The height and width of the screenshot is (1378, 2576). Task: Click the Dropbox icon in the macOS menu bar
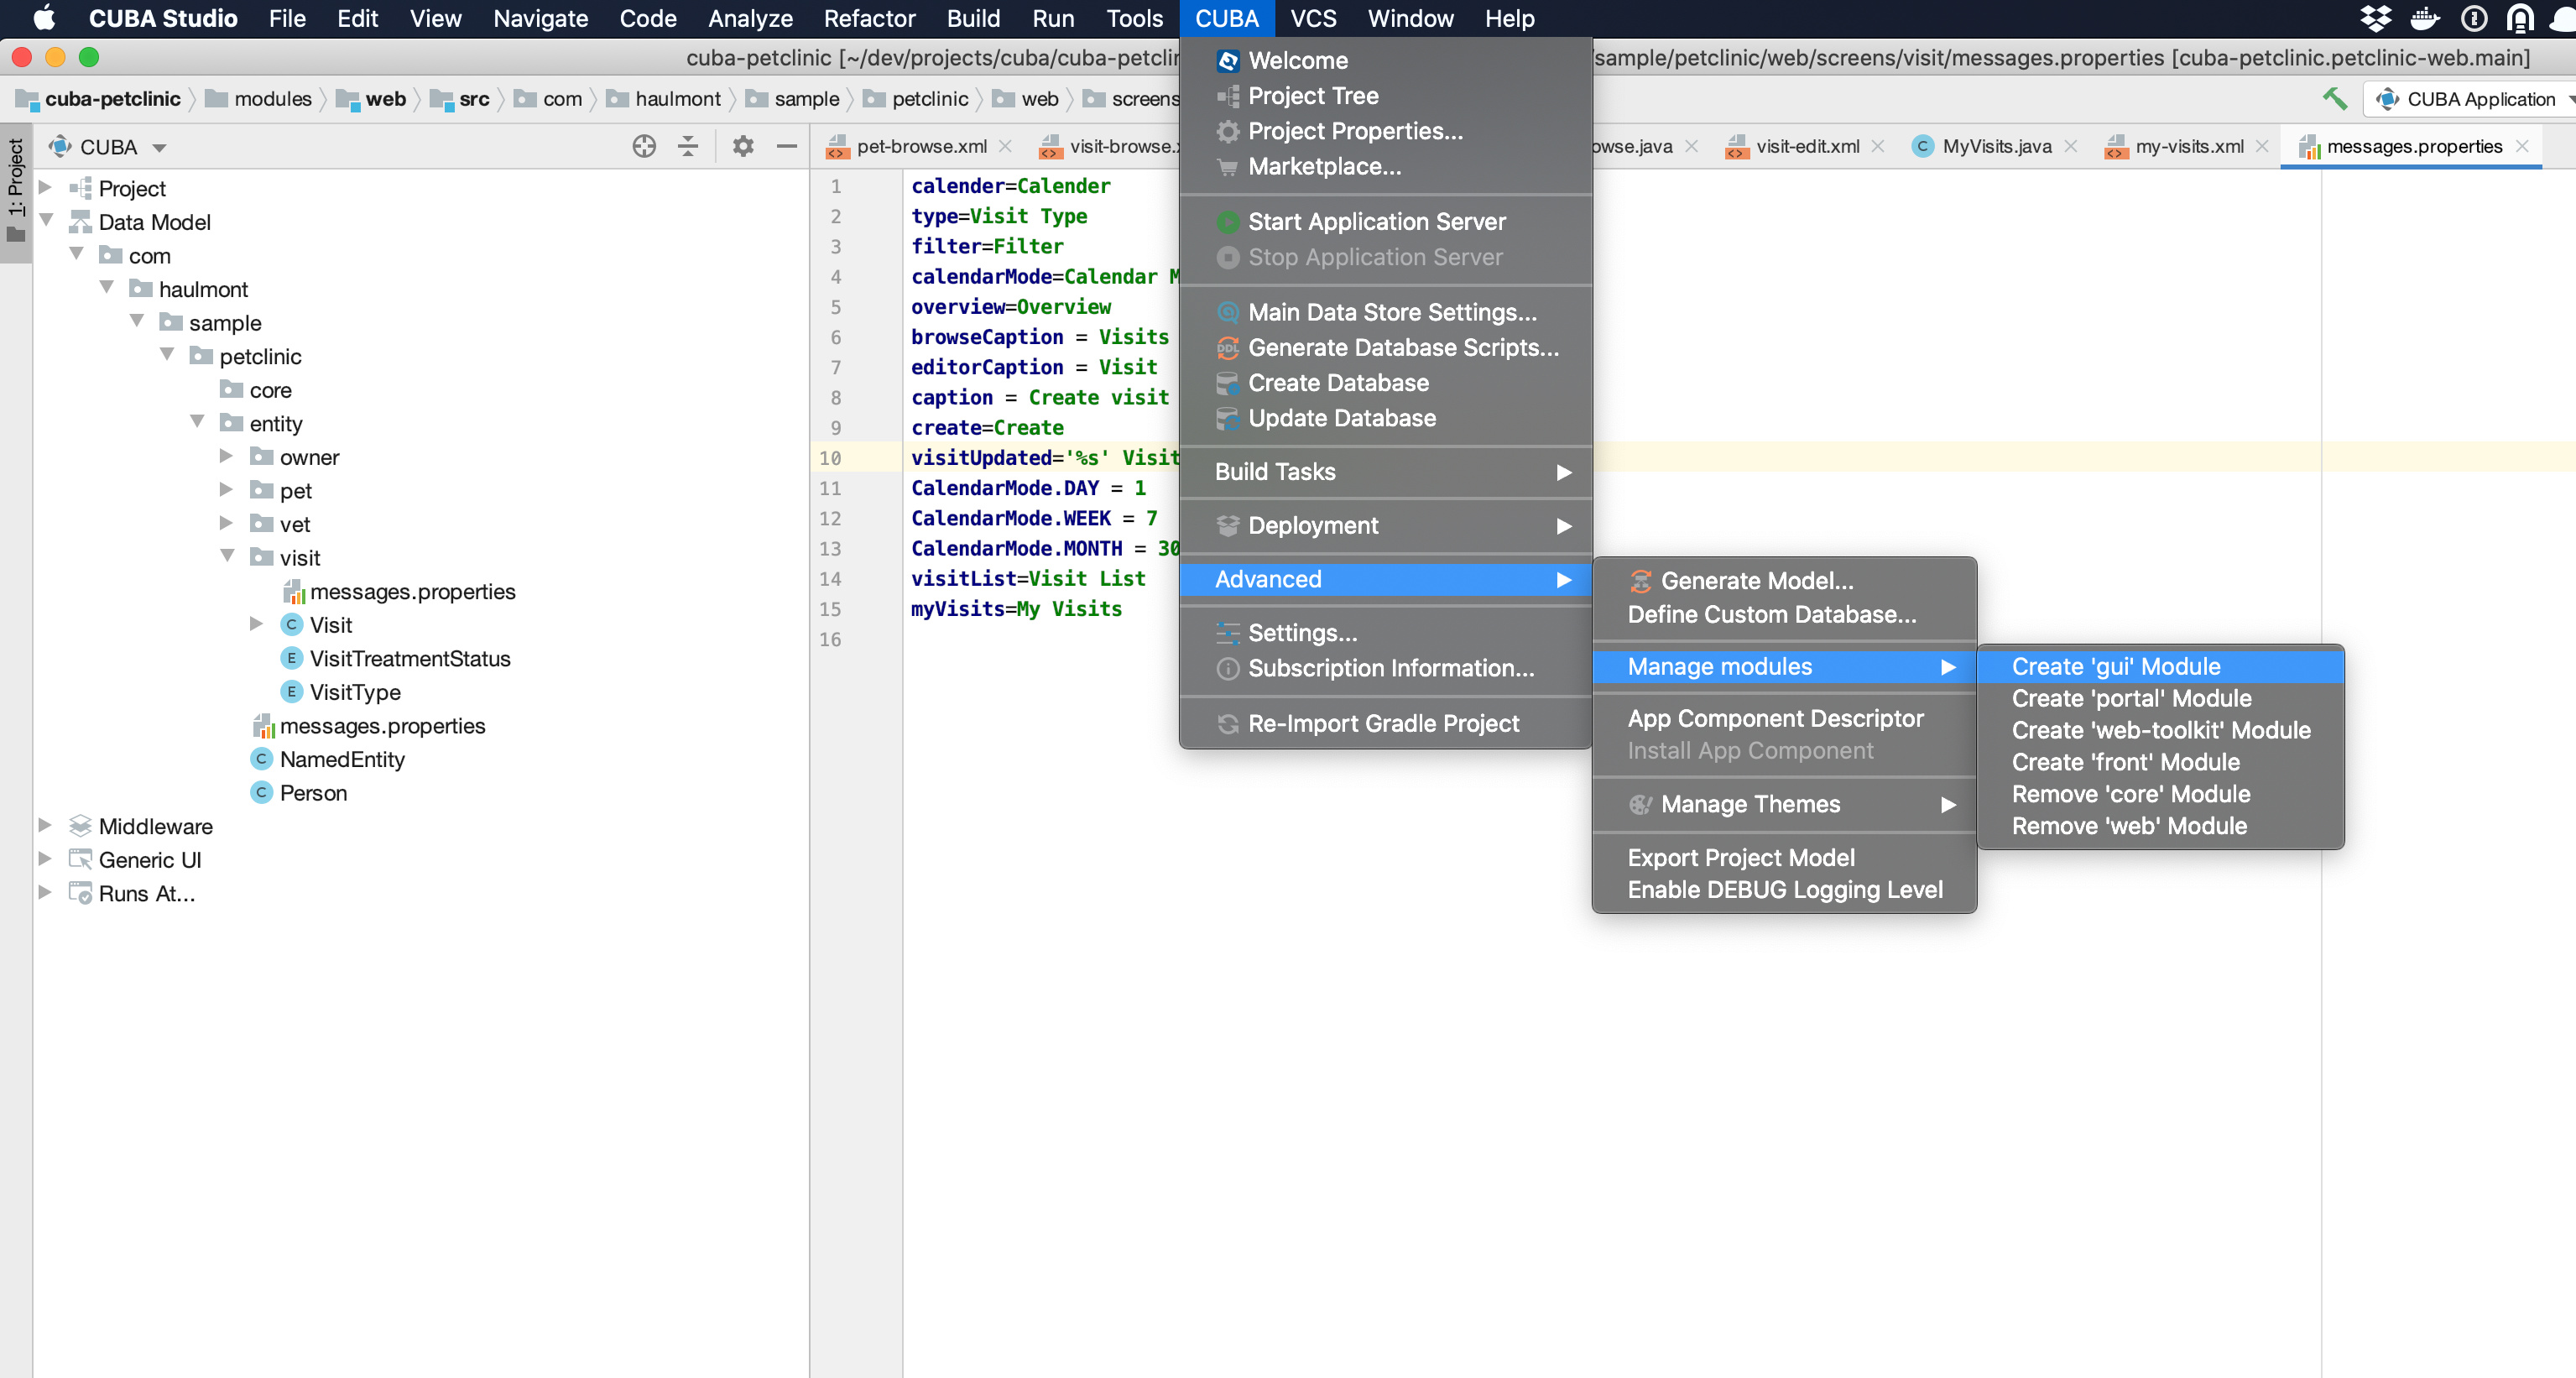tap(2375, 19)
